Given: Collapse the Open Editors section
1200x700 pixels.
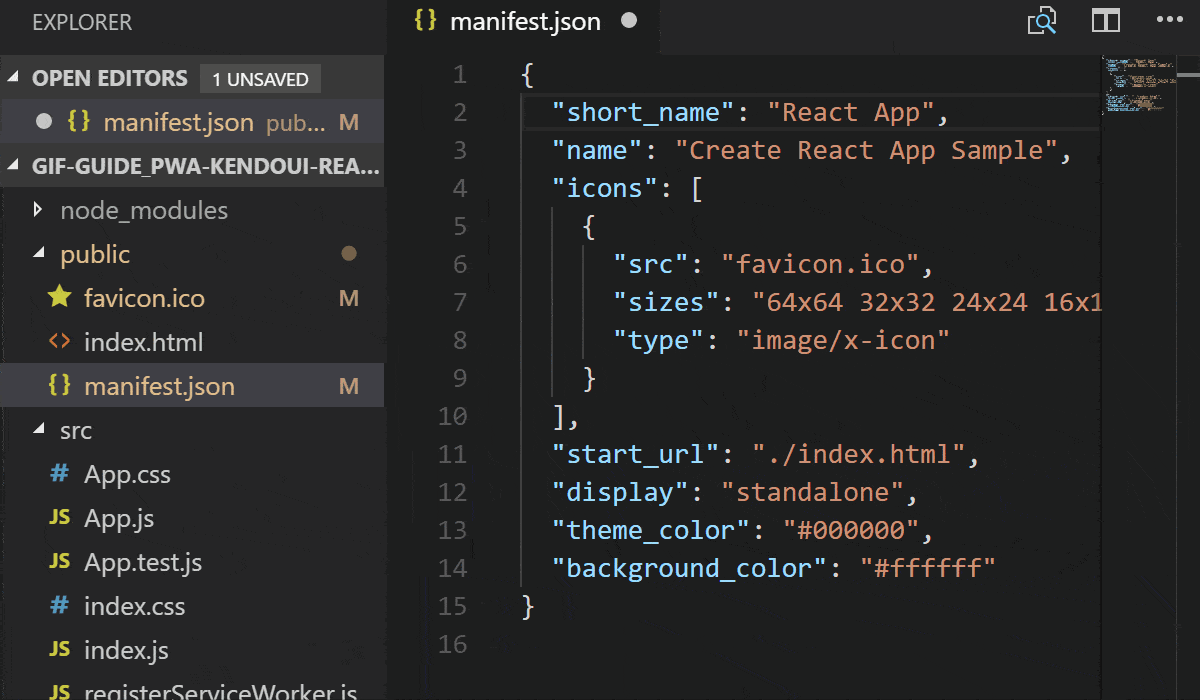Looking at the screenshot, I should (x=14, y=78).
